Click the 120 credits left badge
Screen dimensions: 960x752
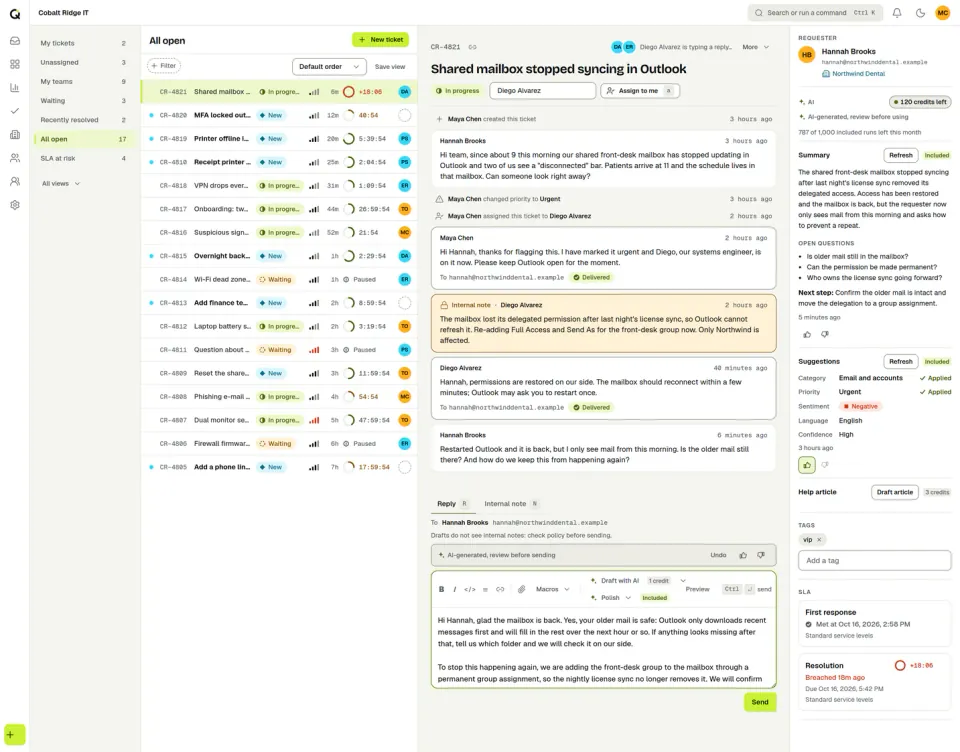pyautogui.click(x=920, y=102)
